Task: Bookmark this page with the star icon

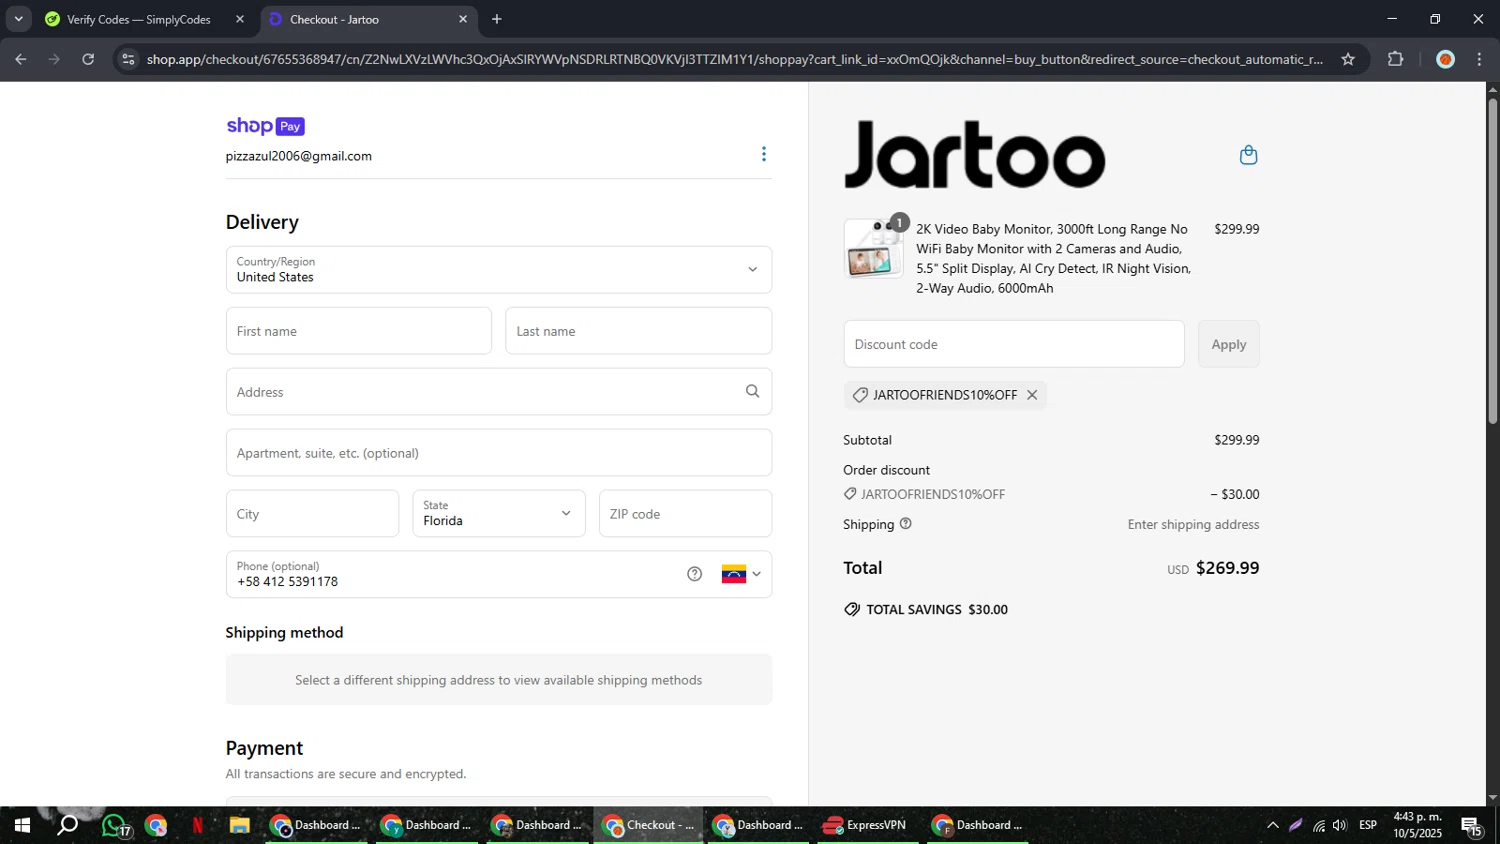Action: click(x=1348, y=59)
